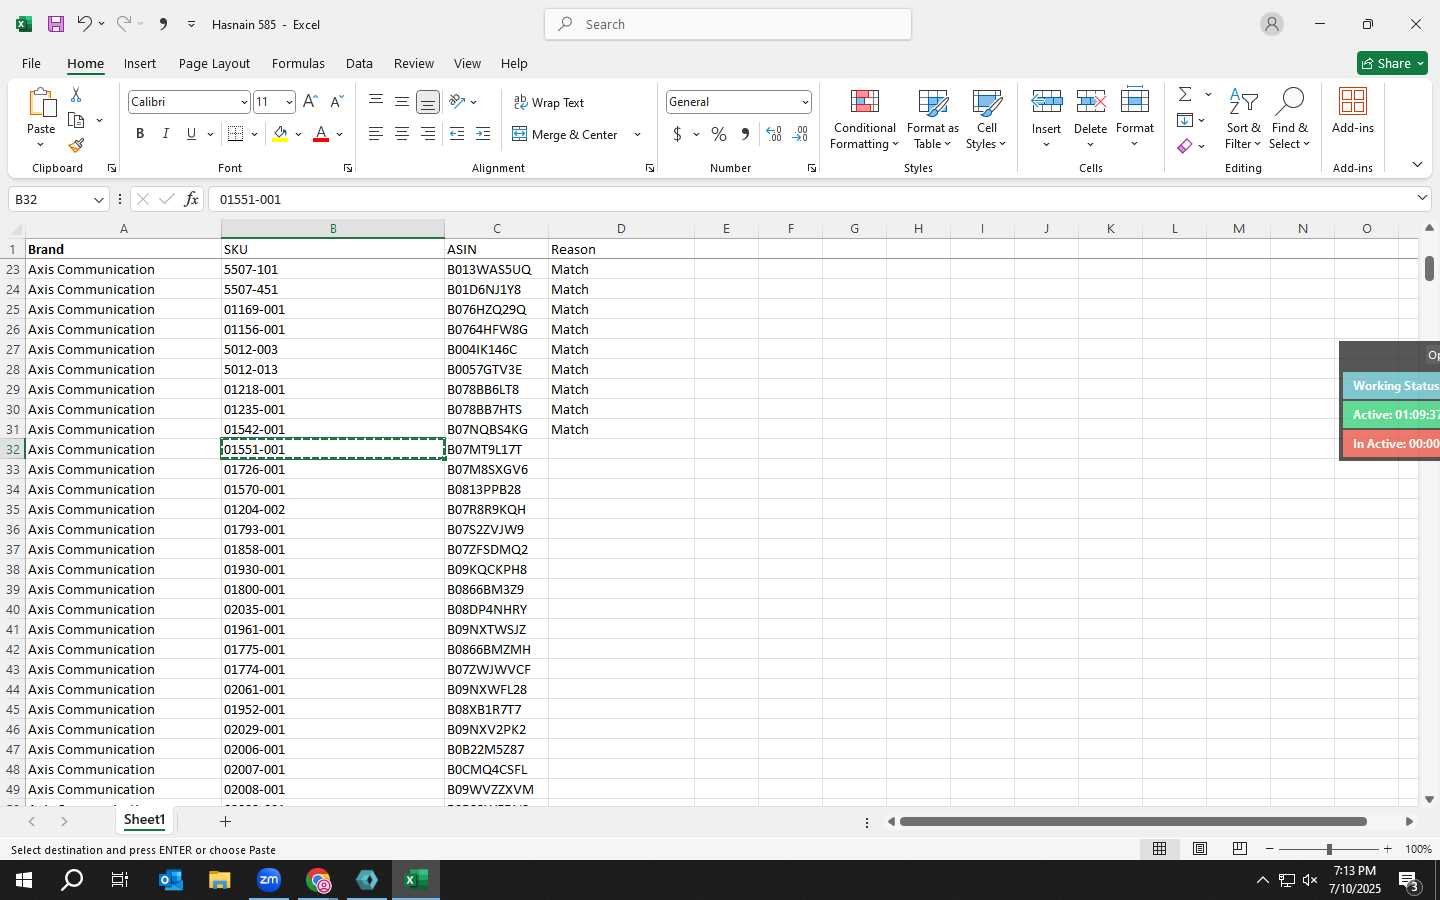Switch to the Insert tab
This screenshot has height=900, width=1440.
click(x=140, y=63)
